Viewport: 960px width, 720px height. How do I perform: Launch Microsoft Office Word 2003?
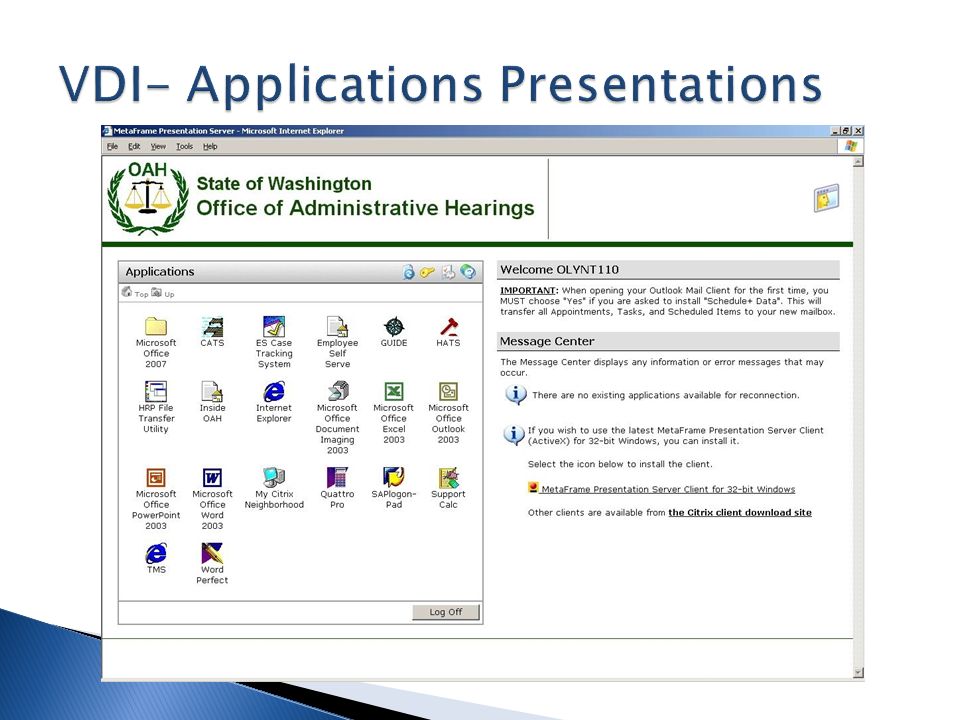point(212,478)
